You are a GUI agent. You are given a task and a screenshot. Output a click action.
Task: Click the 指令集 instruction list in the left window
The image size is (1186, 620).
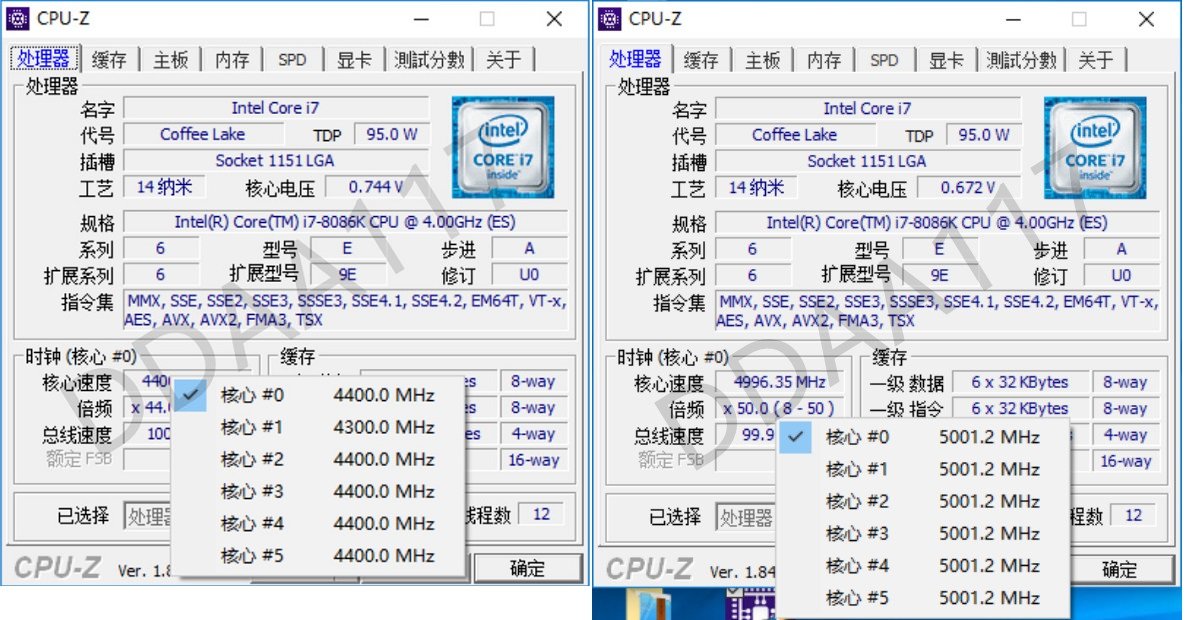(346, 311)
